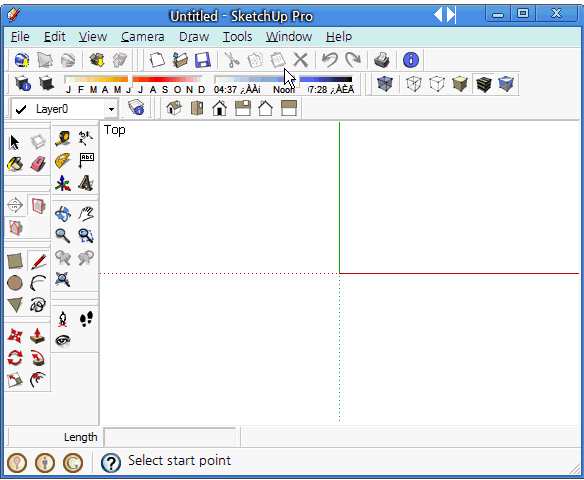Pick the Offset tool

[x=38, y=380]
